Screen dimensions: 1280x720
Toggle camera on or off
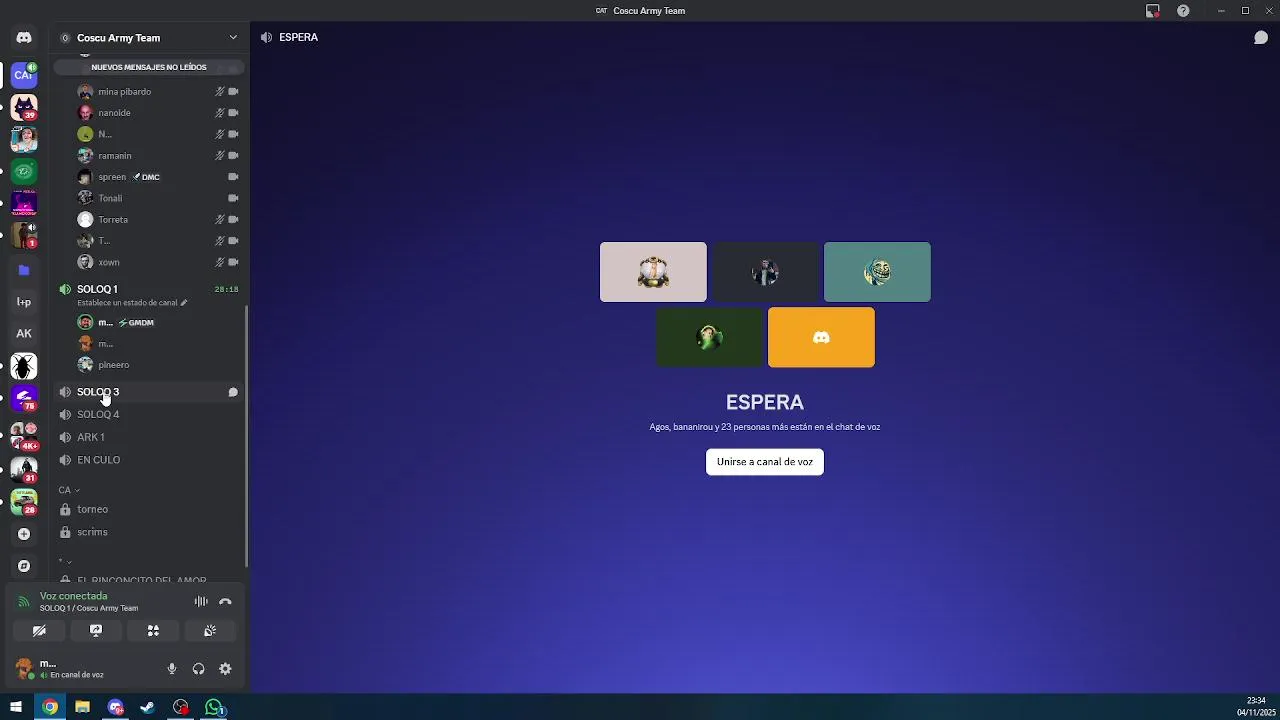pos(39,631)
